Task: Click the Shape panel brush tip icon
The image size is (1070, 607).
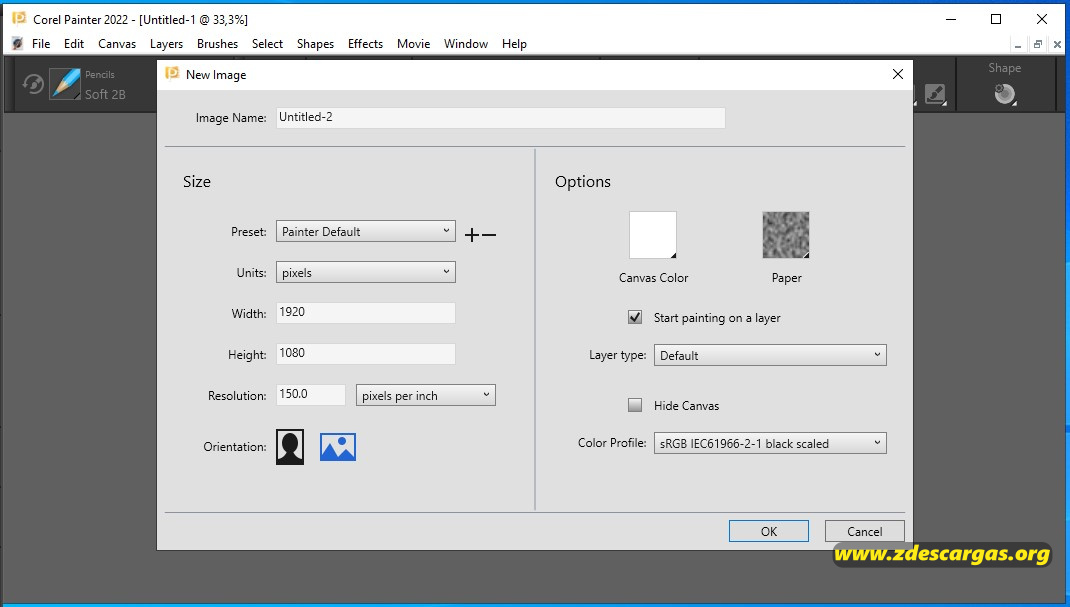Action: tap(1005, 93)
